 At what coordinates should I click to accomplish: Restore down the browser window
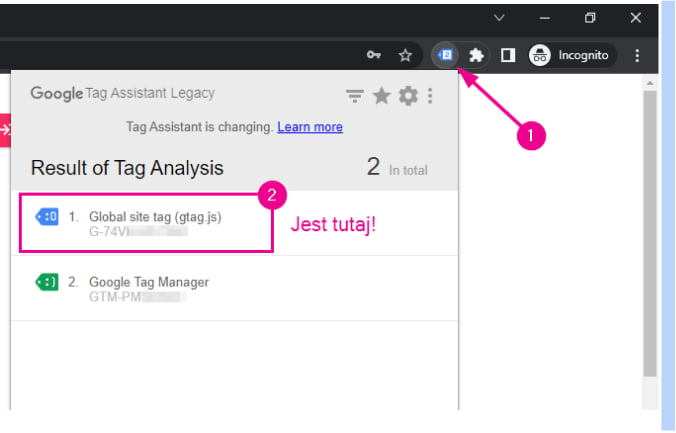[590, 18]
